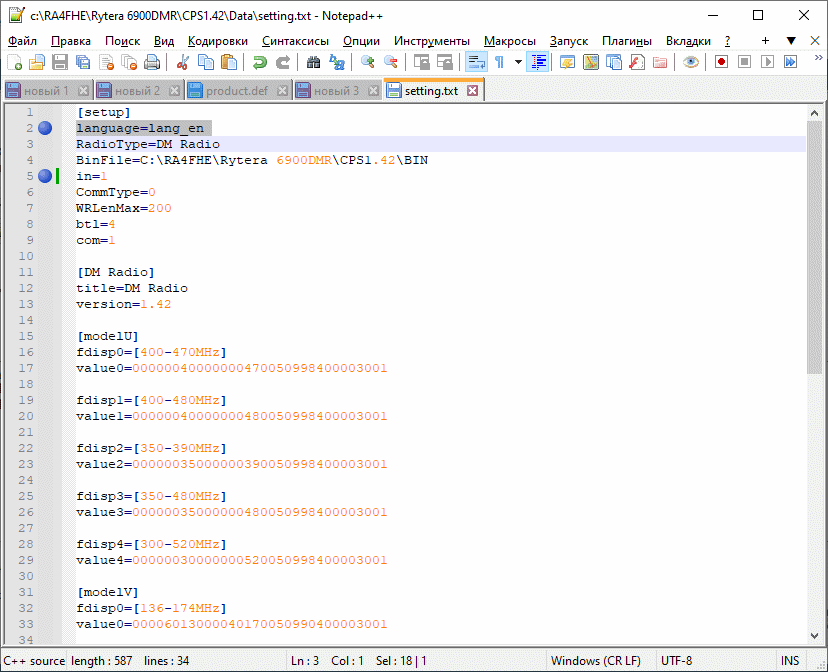
Task: Zoom in with the magnifier plus icon
Action: pos(368,62)
